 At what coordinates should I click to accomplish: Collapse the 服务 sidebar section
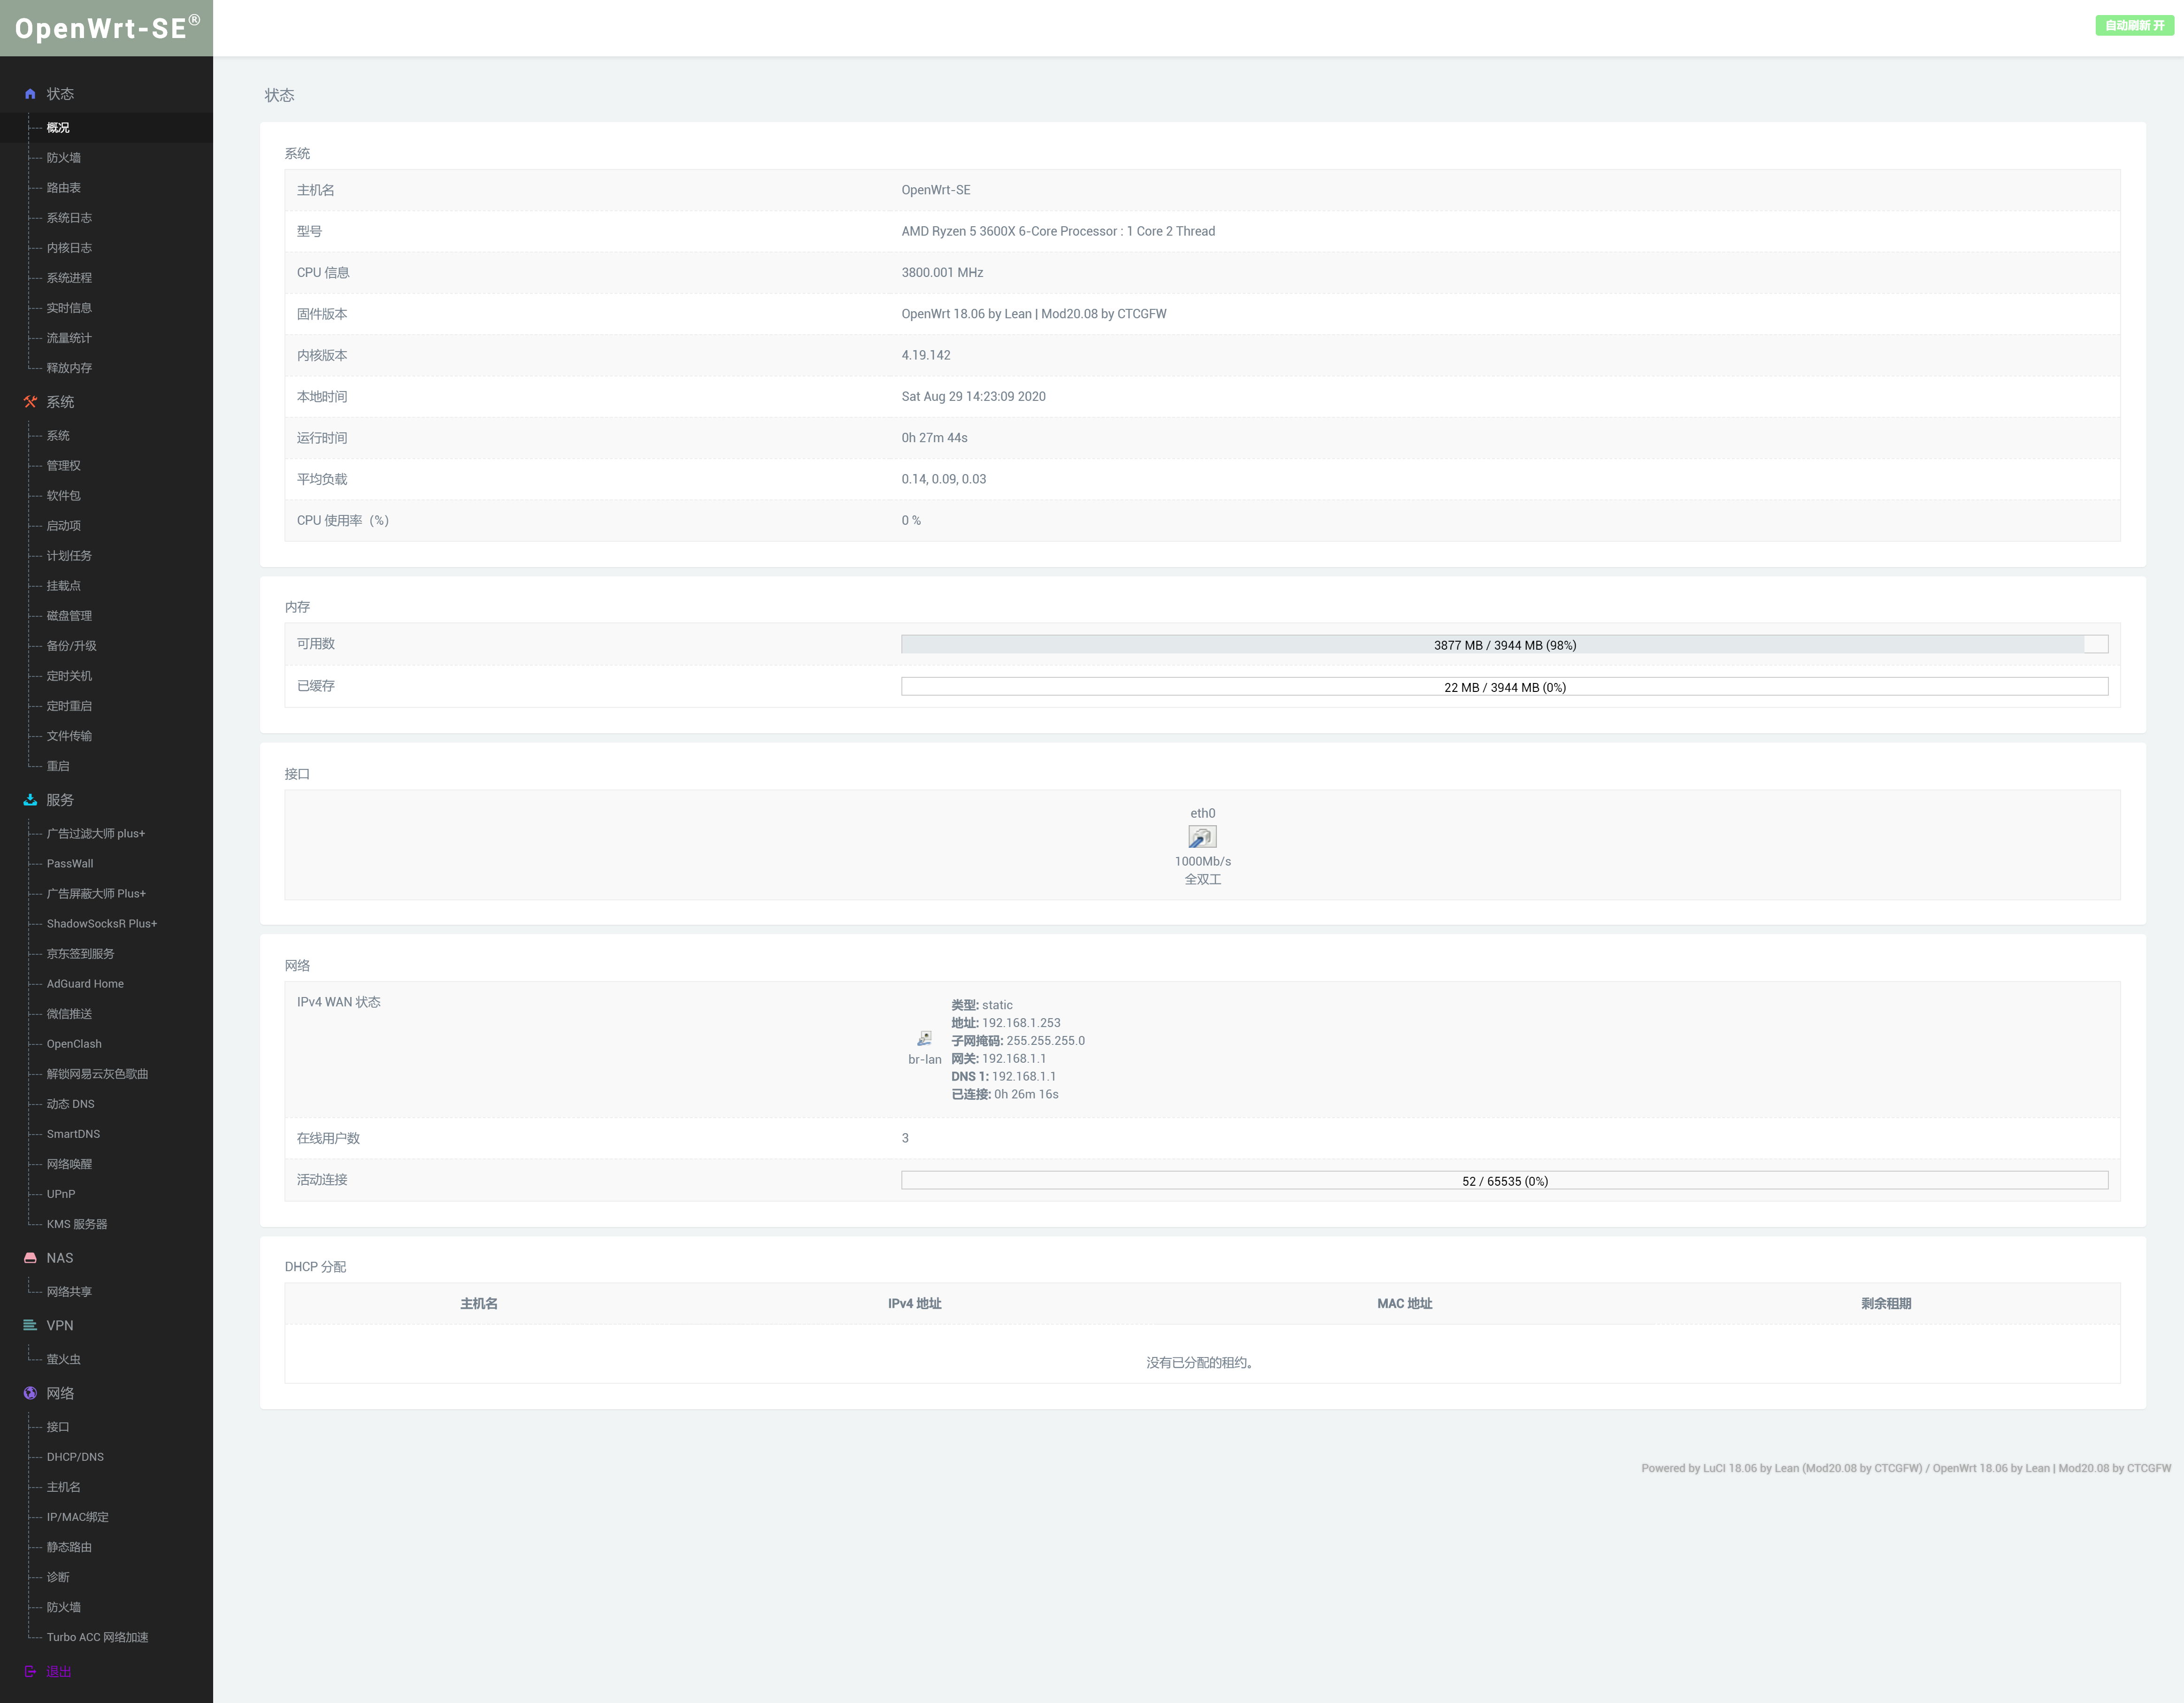click(60, 800)
